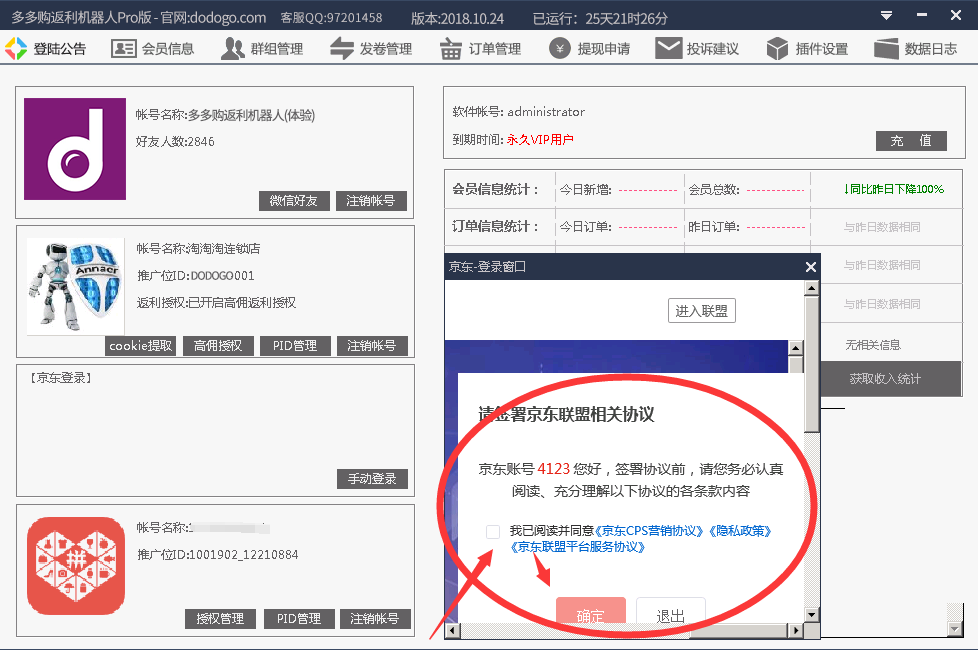Open the 投诉建议 menu label
Viewport: 978px width, 650px height.
[x=713, y=49]
